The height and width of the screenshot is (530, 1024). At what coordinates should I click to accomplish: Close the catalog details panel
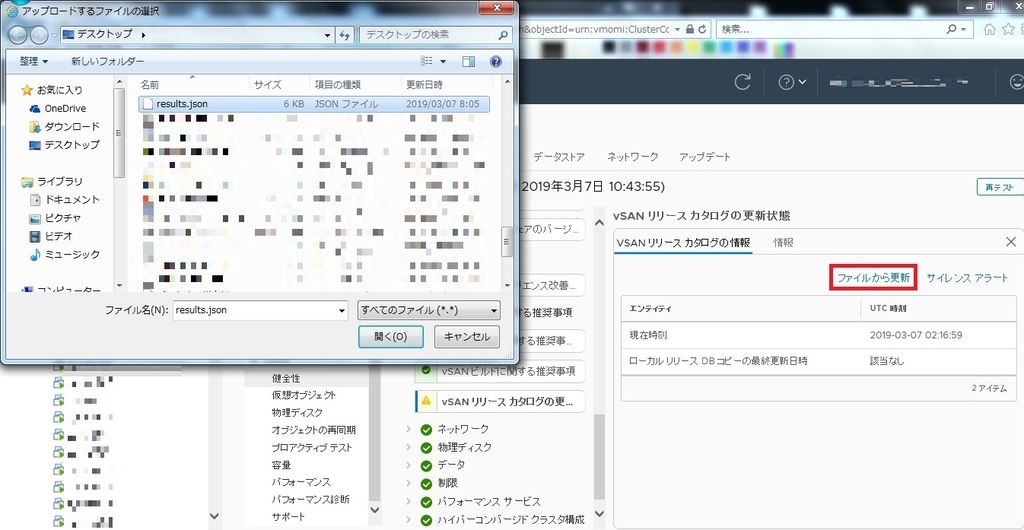click(x=1011, y=242)
